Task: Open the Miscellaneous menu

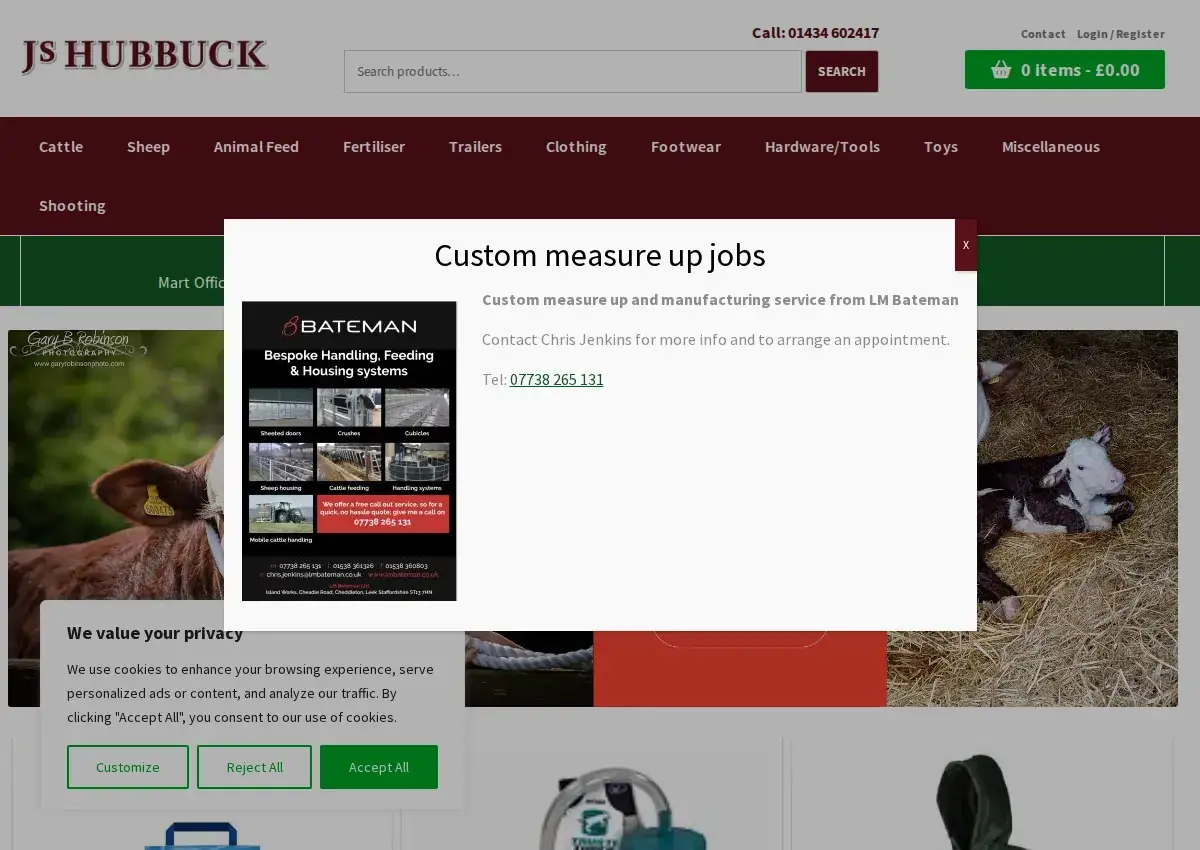Action: click(x=1051, y=147)
